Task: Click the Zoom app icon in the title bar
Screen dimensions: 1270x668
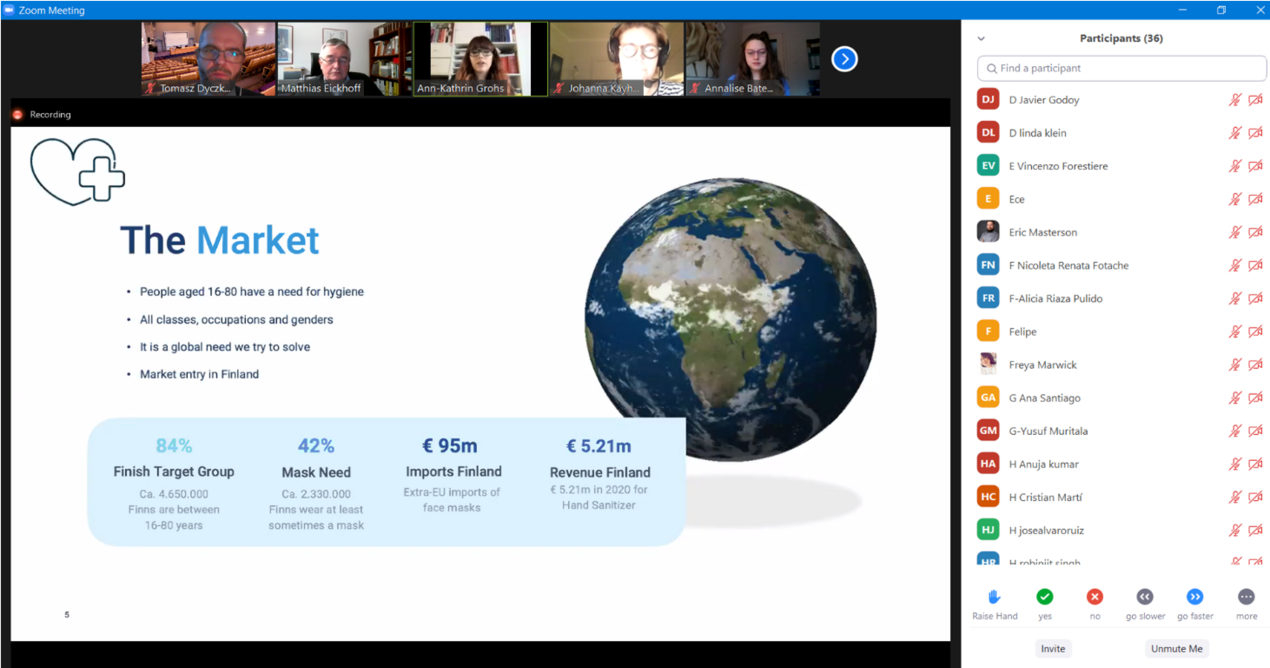Action: pos(9,10)
